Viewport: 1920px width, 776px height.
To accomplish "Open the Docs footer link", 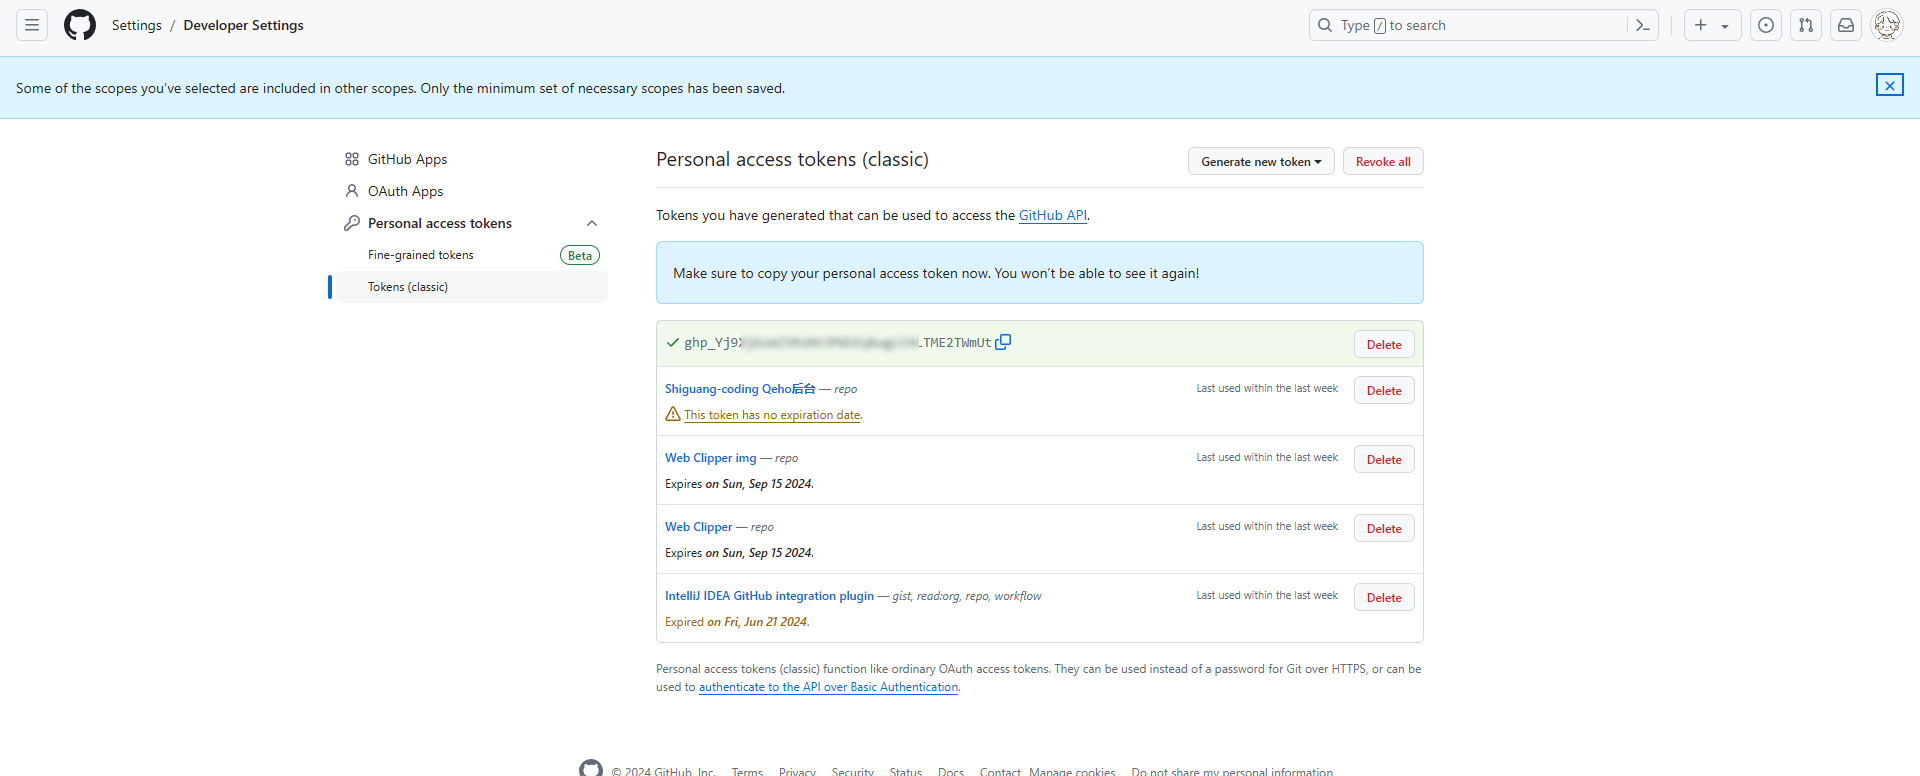I will click(951, 772).
